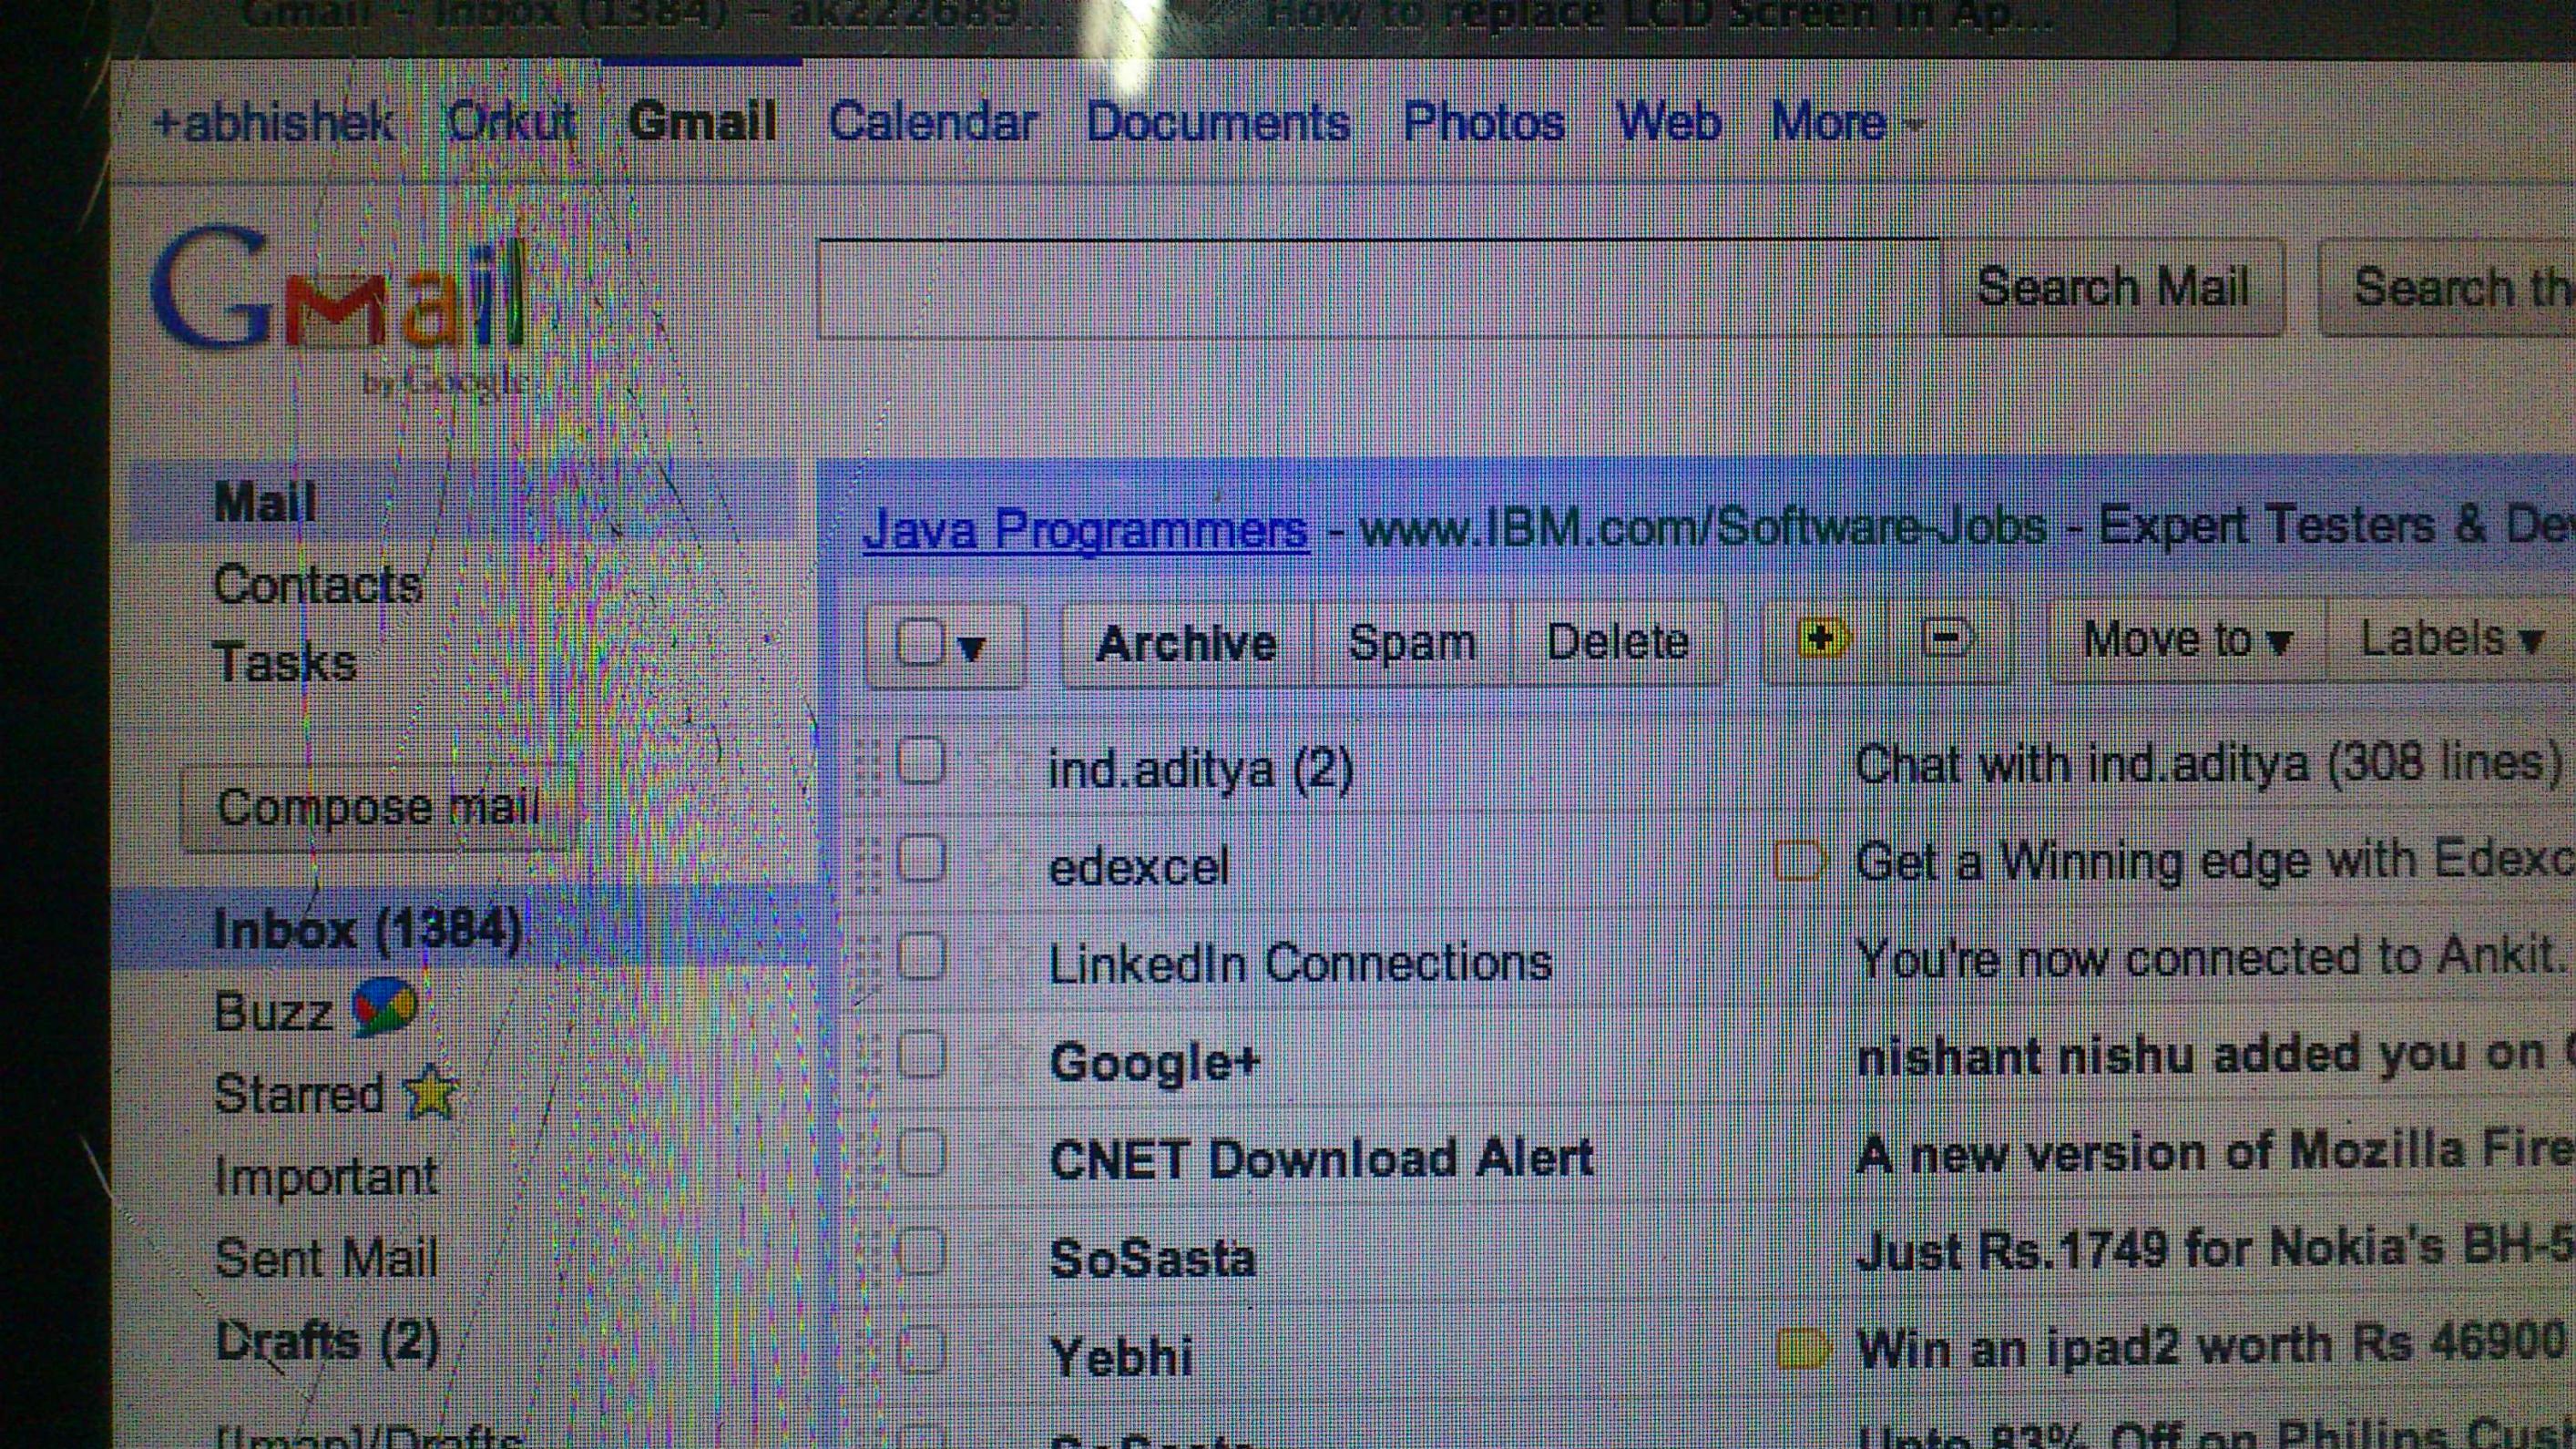Click the Archive button

[1186, 644]
